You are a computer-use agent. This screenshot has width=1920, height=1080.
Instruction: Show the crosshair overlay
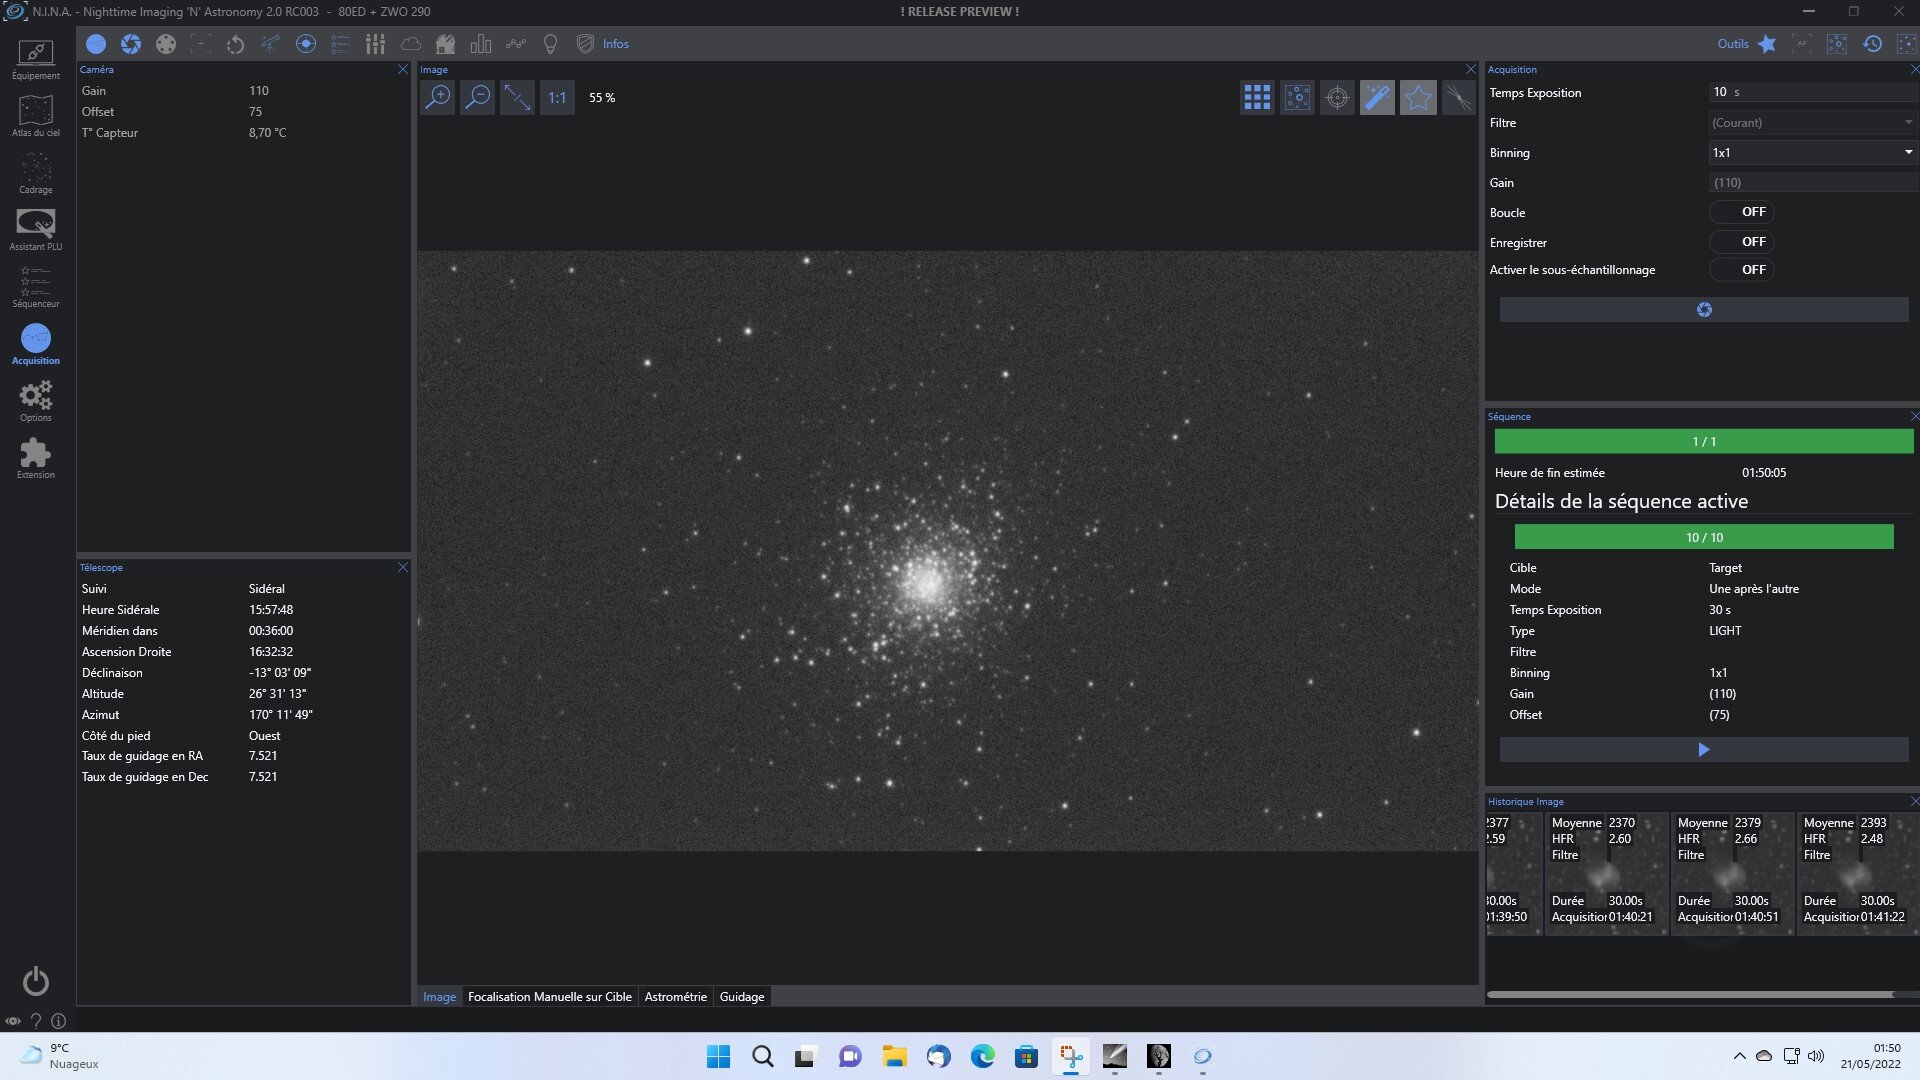pos(1337,97)
